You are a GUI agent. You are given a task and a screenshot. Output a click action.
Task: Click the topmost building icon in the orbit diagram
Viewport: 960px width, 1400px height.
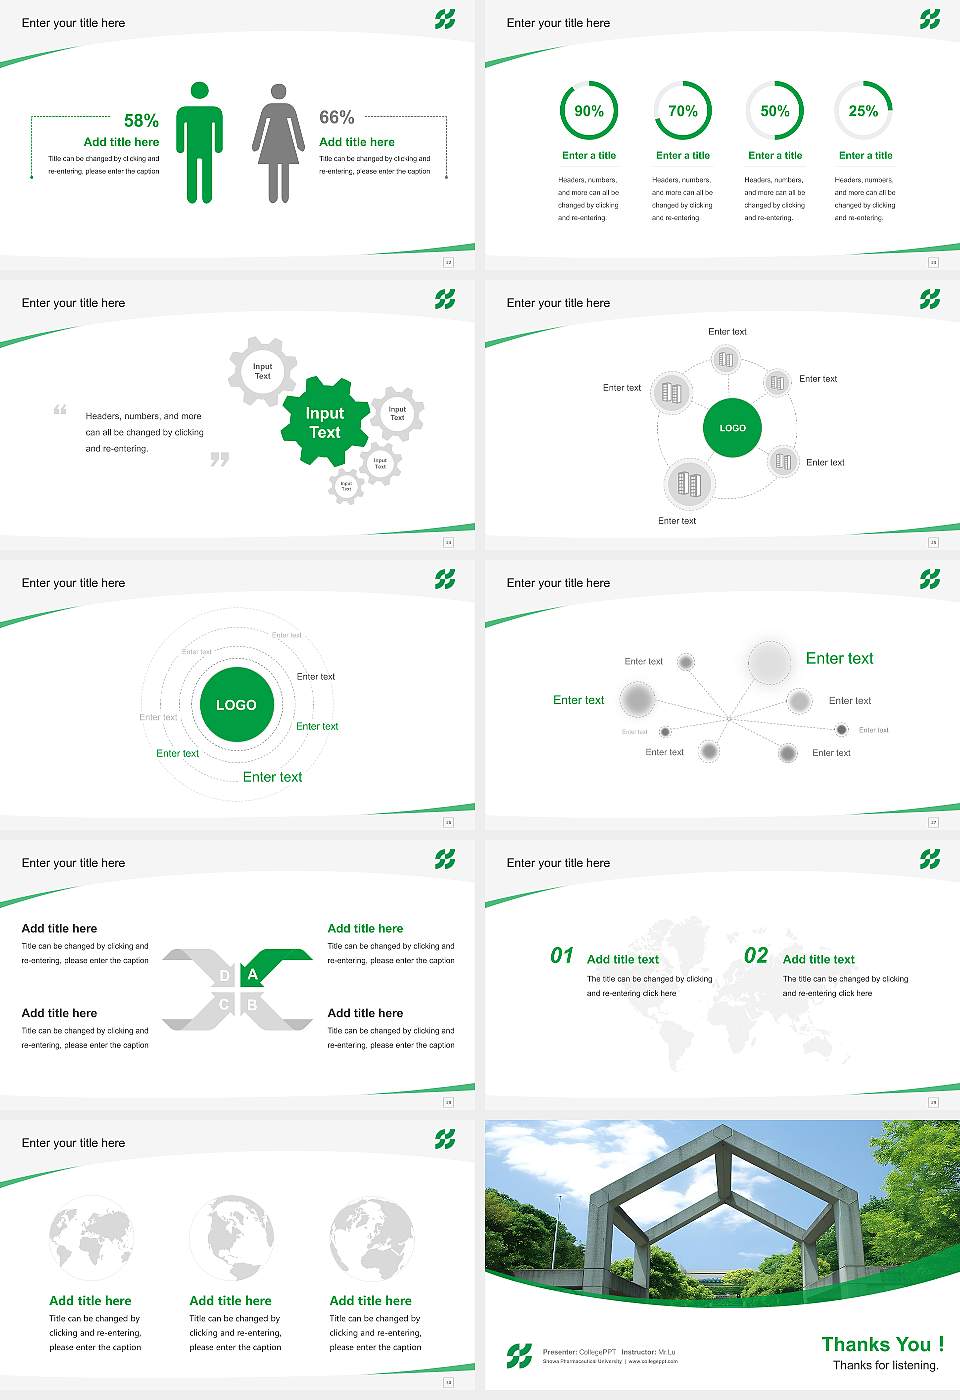coord(726,359)
